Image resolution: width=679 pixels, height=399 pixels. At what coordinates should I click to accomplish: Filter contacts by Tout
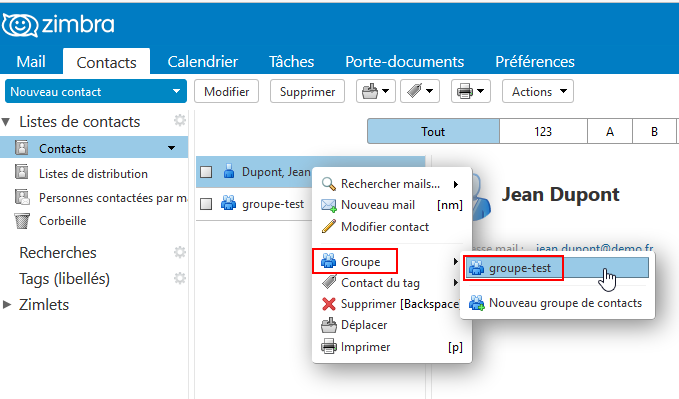click(433, 131)
